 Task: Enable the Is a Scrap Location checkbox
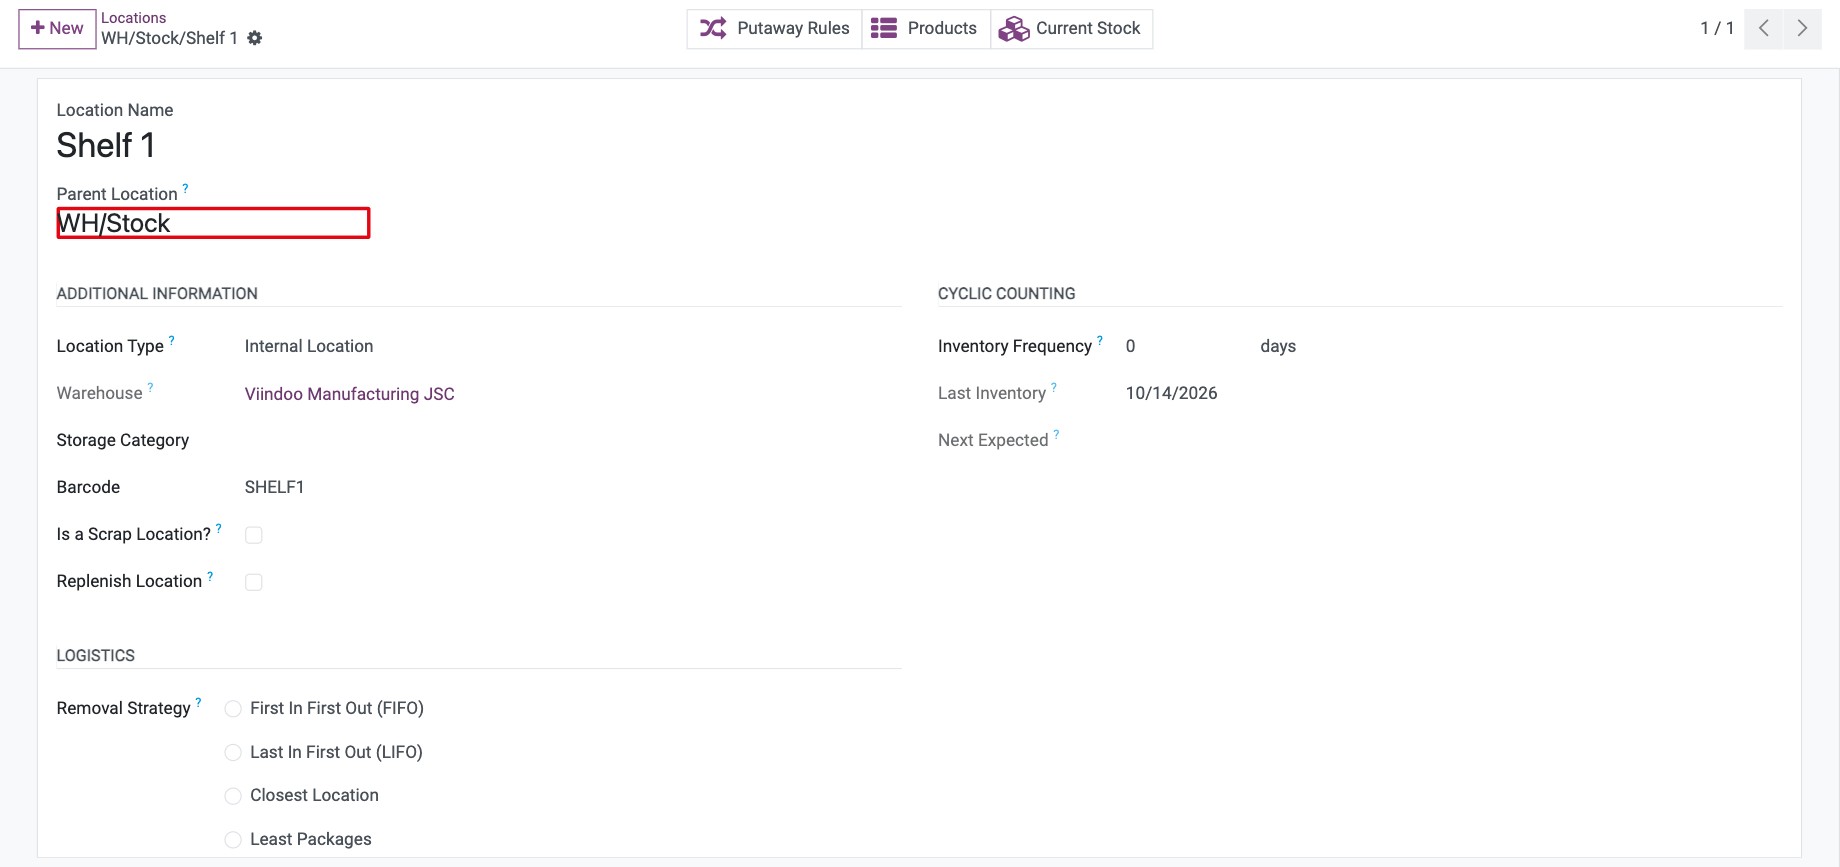[254, 535]
